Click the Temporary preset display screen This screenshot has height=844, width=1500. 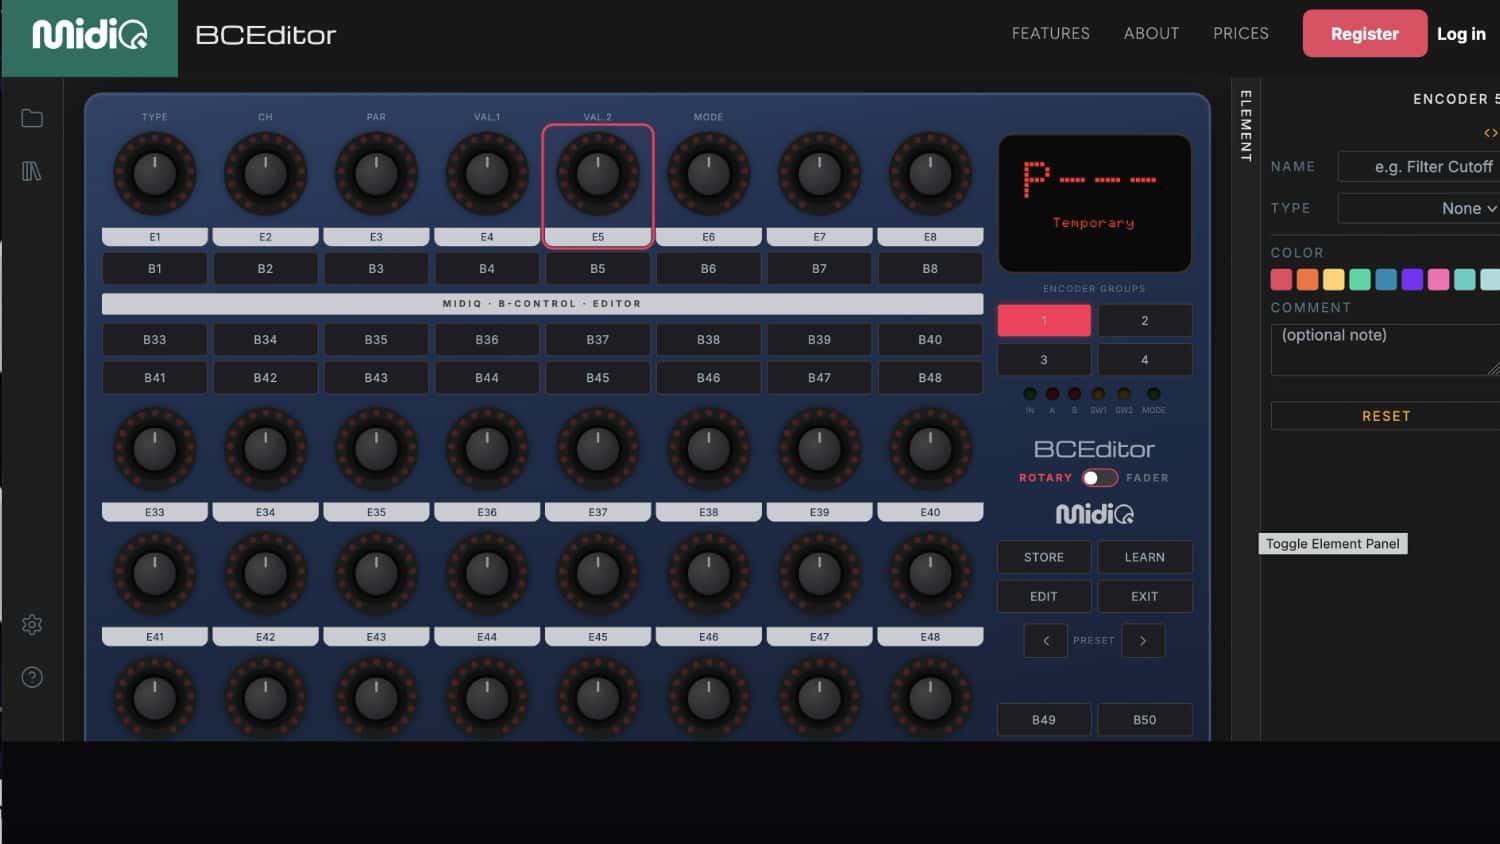1095,203
